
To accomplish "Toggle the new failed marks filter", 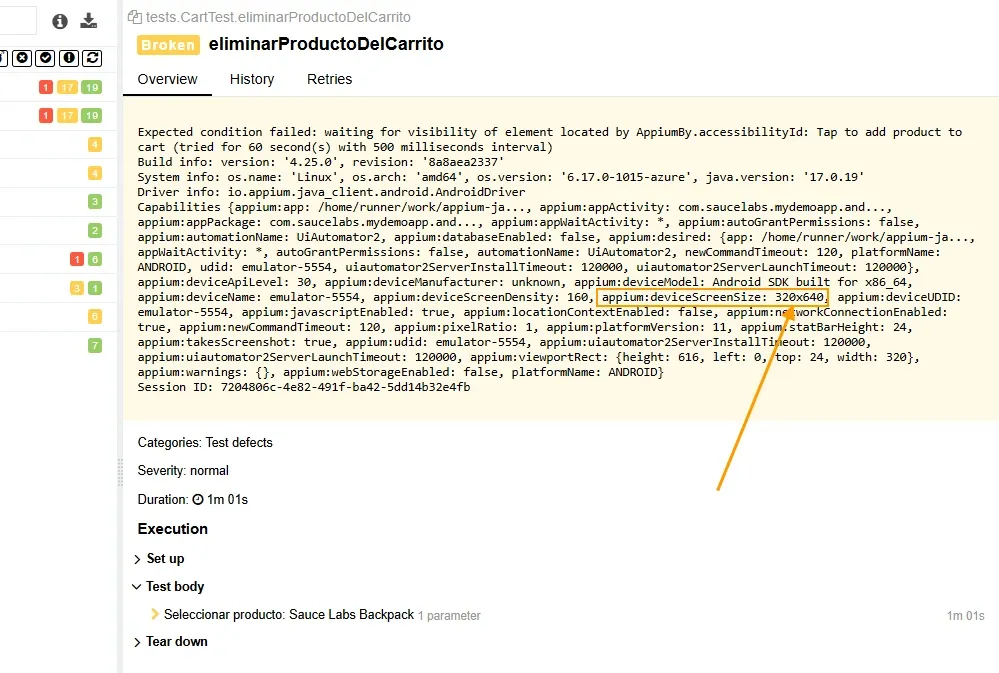I will [x=22, y=58].
